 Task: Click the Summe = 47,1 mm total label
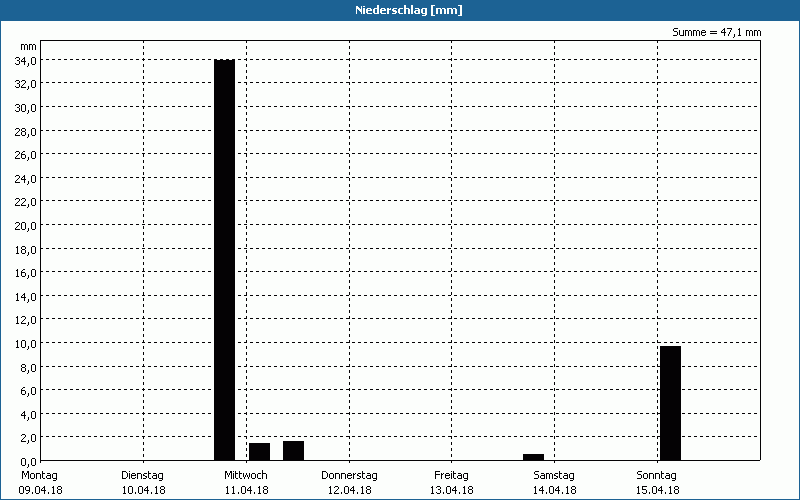pyautogui.click(x=716, y=32)
